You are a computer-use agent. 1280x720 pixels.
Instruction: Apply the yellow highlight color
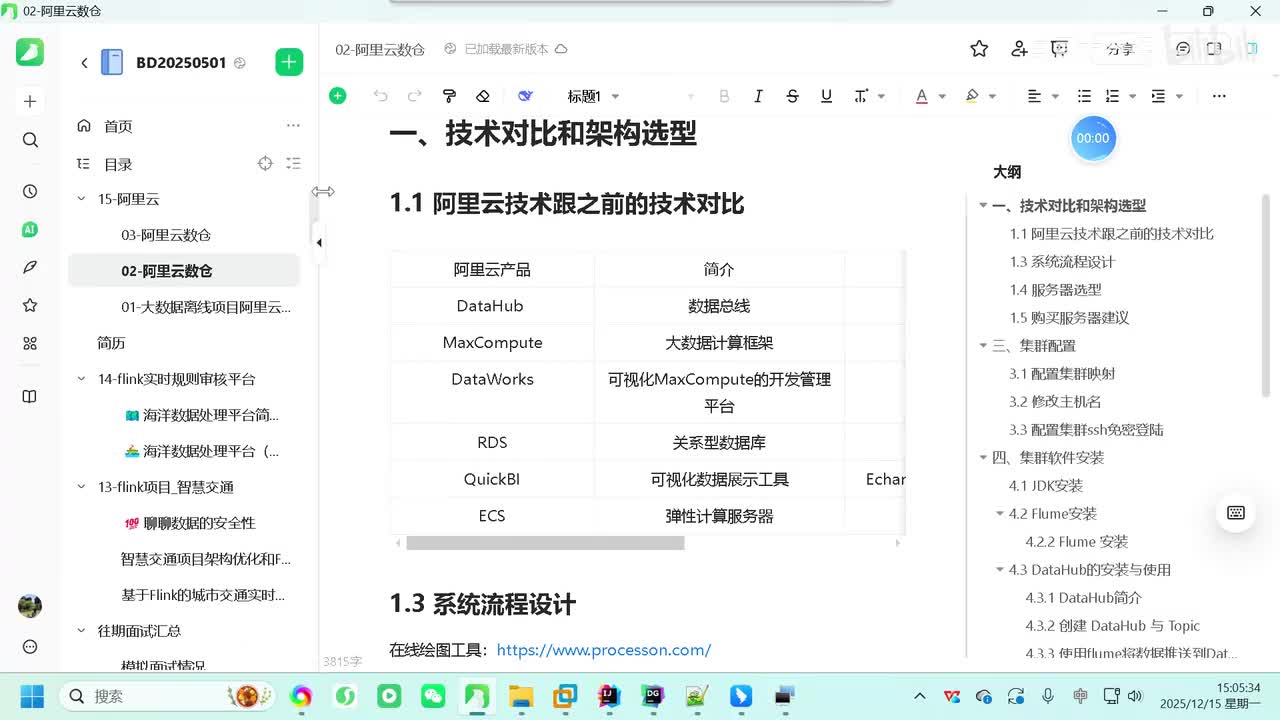point(972,96)
